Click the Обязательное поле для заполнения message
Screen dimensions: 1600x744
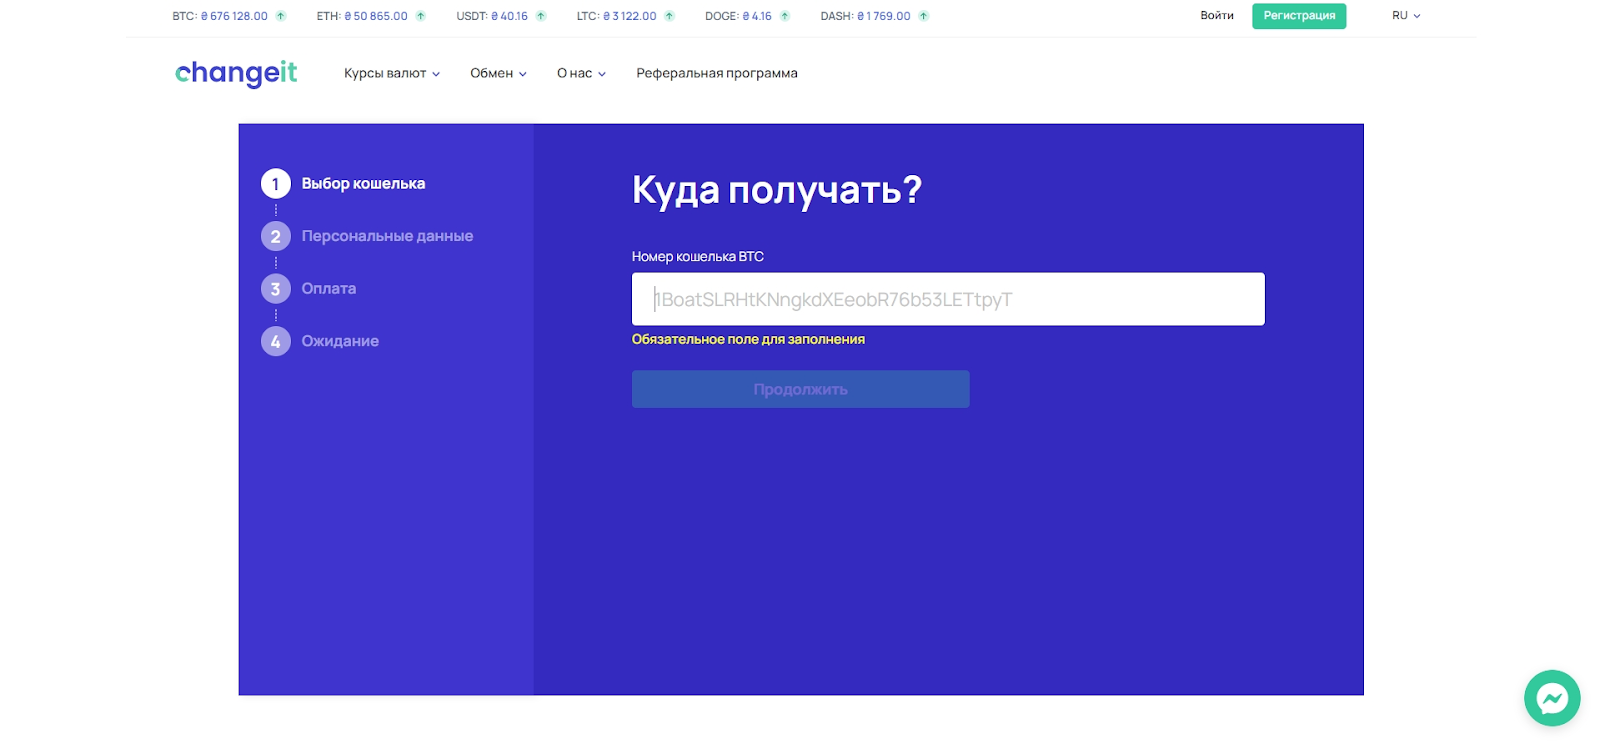(748, 340)
